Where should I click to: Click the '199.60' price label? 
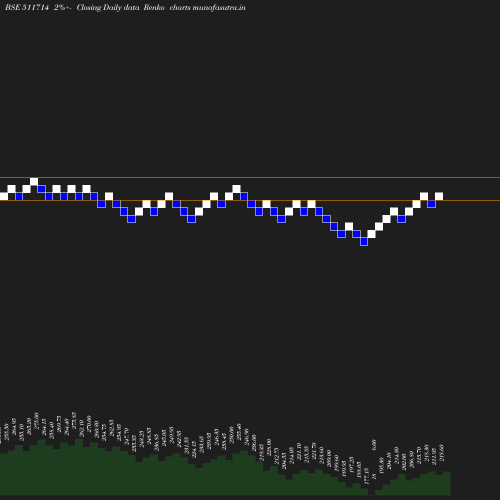coord(337,463)
